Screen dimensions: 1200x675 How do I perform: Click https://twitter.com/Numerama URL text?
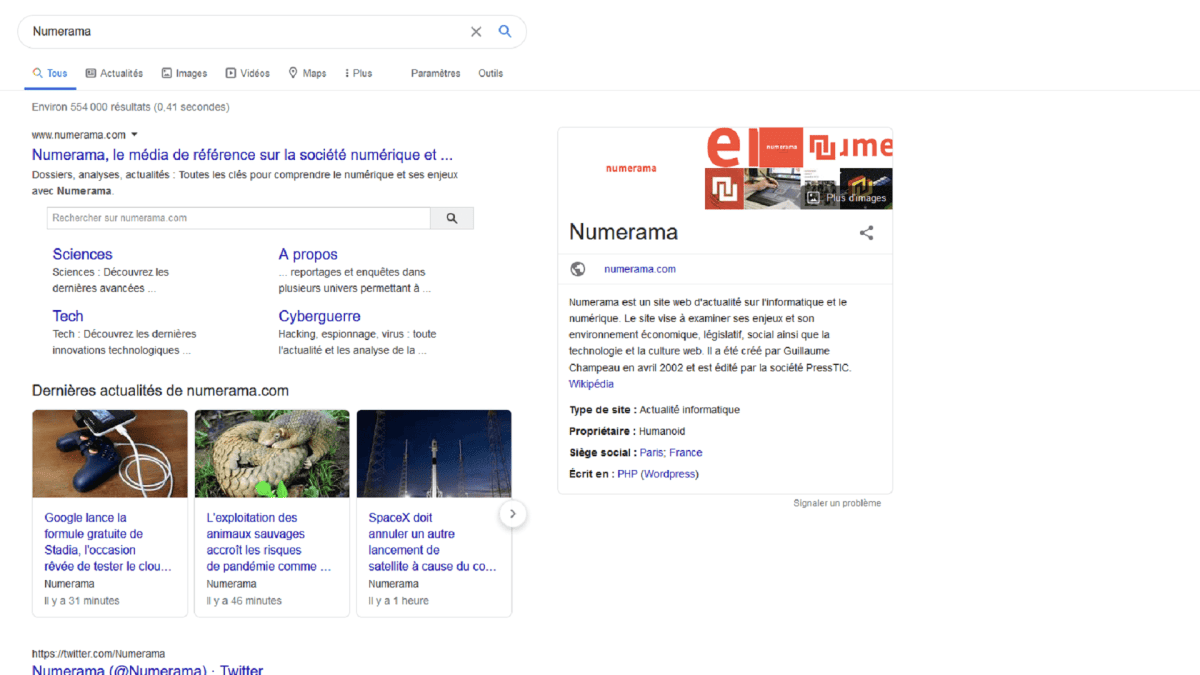(x=98, y=653)
